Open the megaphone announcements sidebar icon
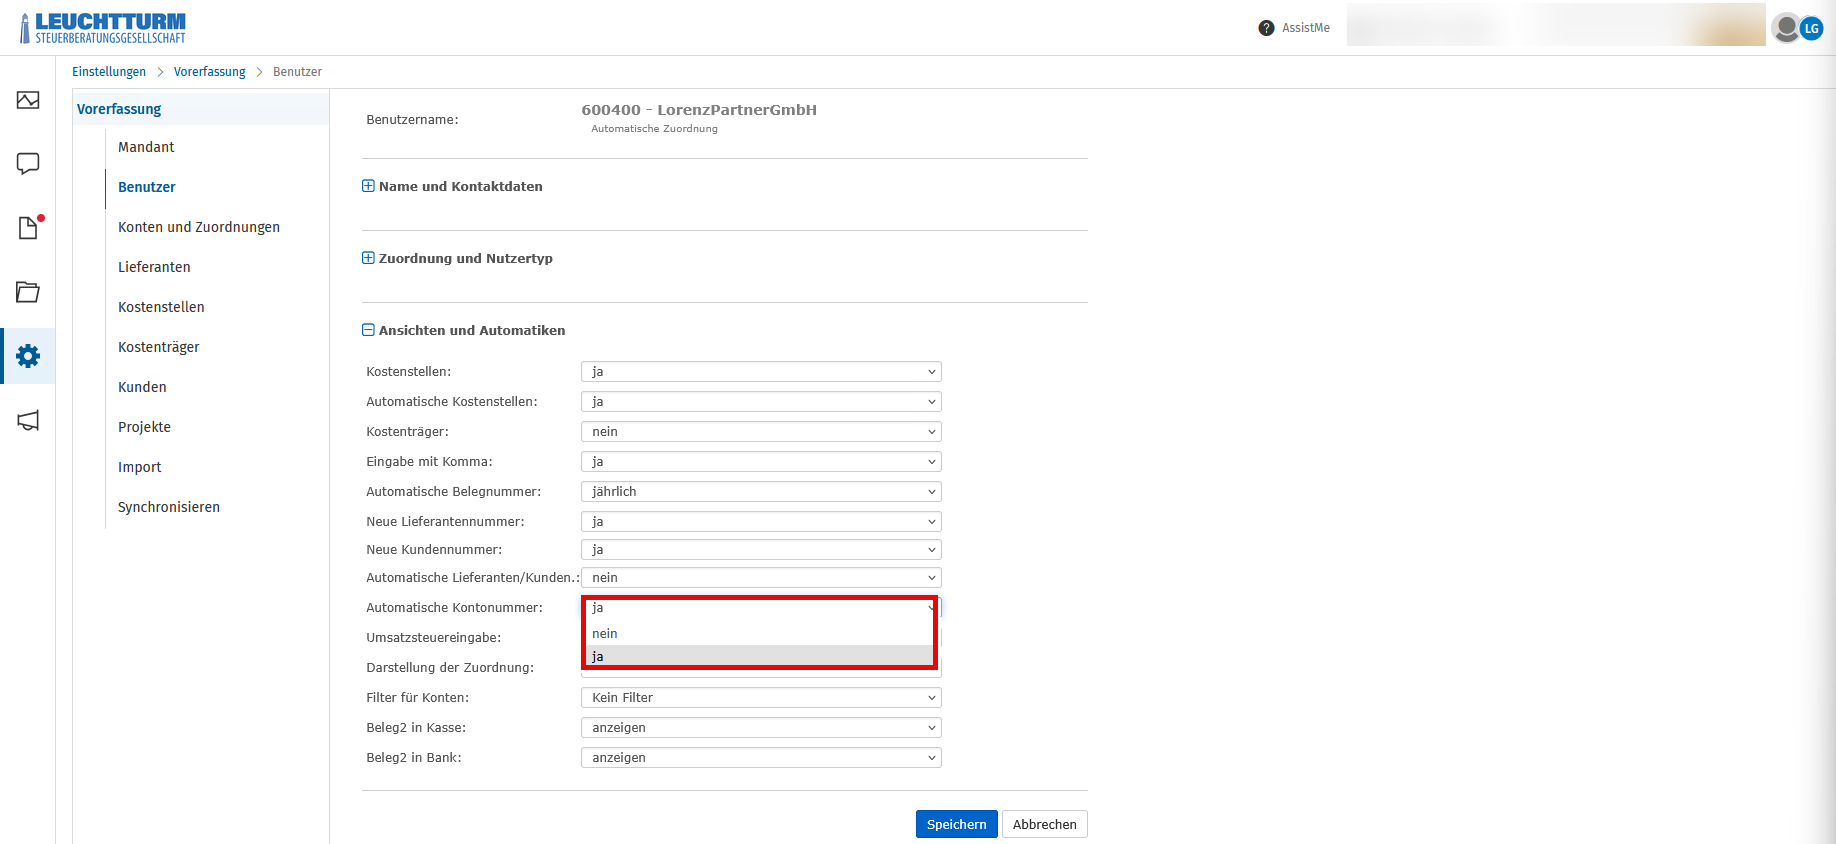This screenshot has height=844, width=1836. tap(28, 420)
